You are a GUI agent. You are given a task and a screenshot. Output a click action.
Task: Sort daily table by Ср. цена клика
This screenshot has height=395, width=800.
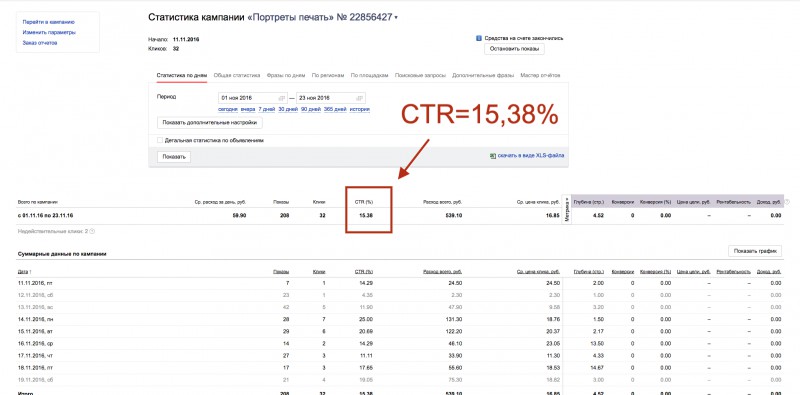tap(538, 272)
